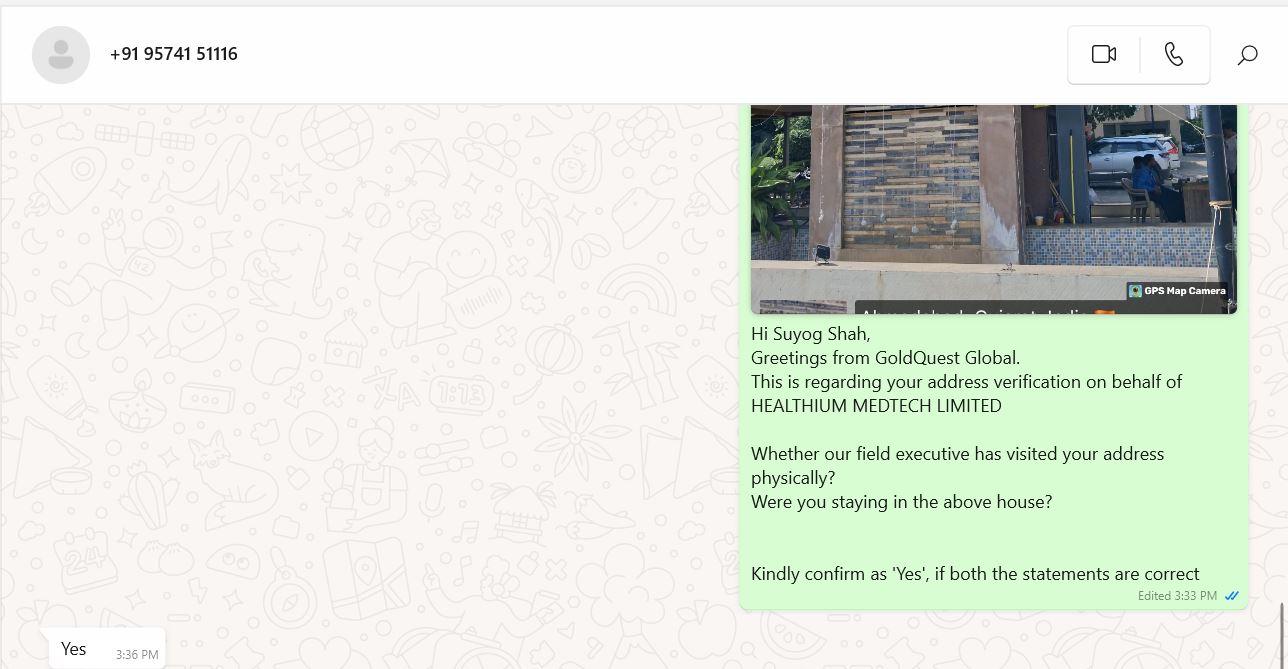1288x669 pixels.
Task: Click 'Were you staying in the above house?'
Action: [x=902, y=502]
